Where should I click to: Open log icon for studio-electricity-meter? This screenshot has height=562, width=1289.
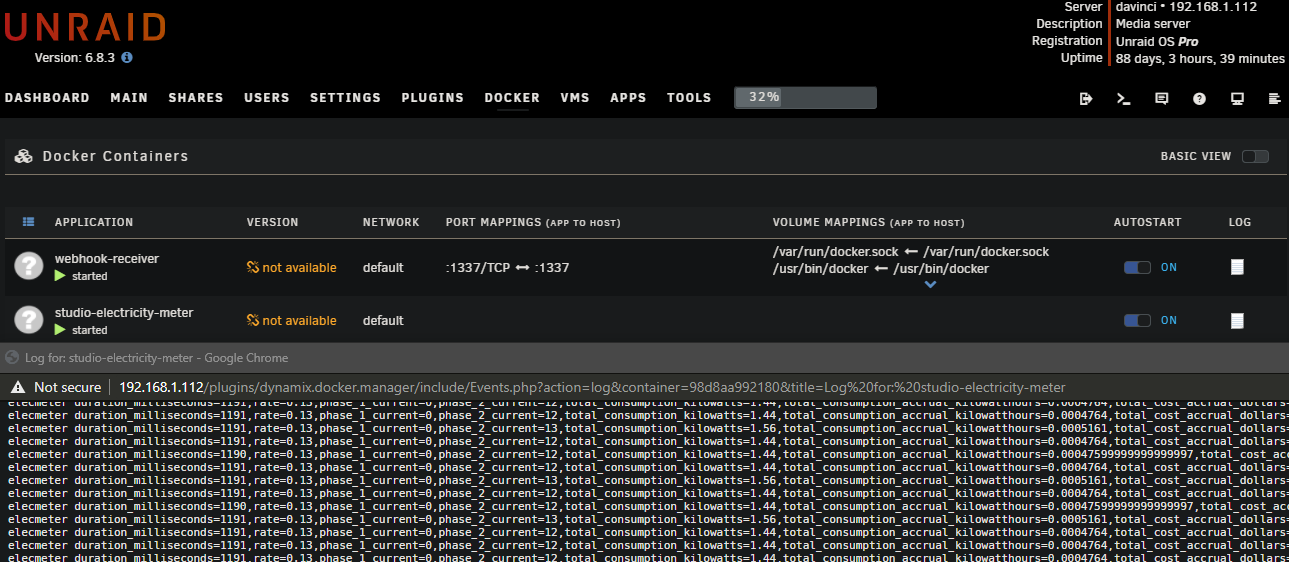1237,321
